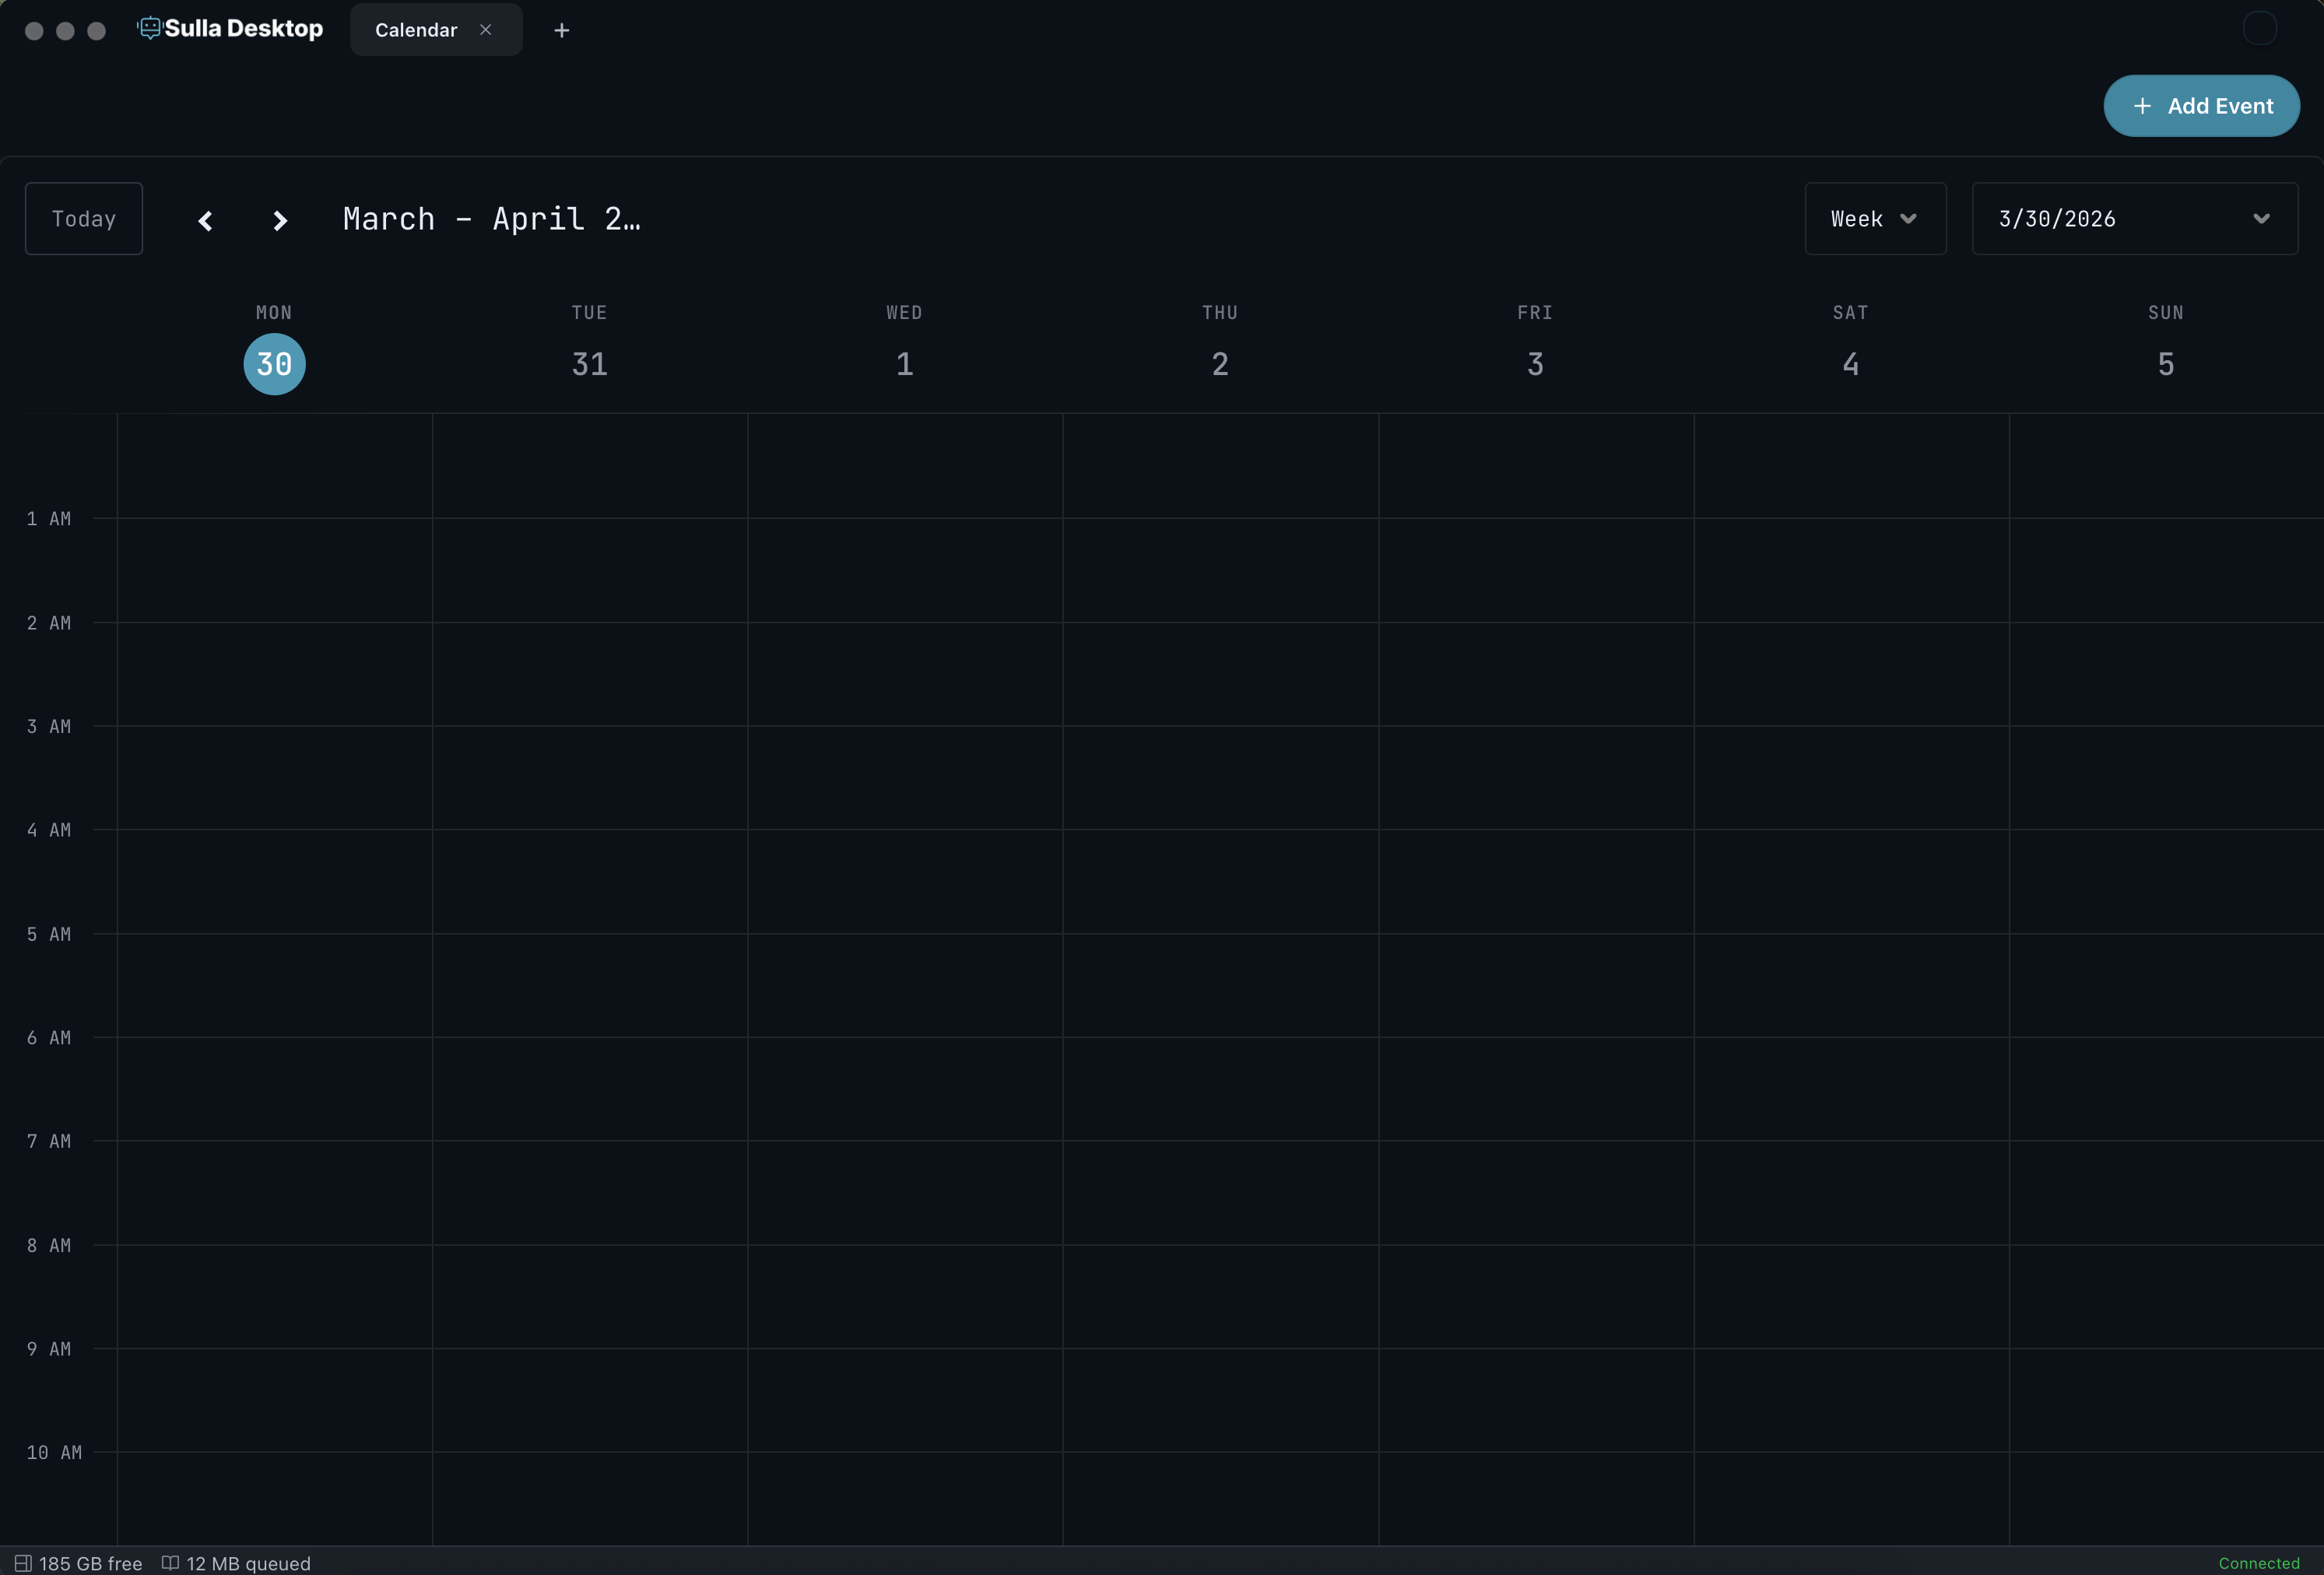Click round icon in top-right corner

click(x=2259, y=28)
